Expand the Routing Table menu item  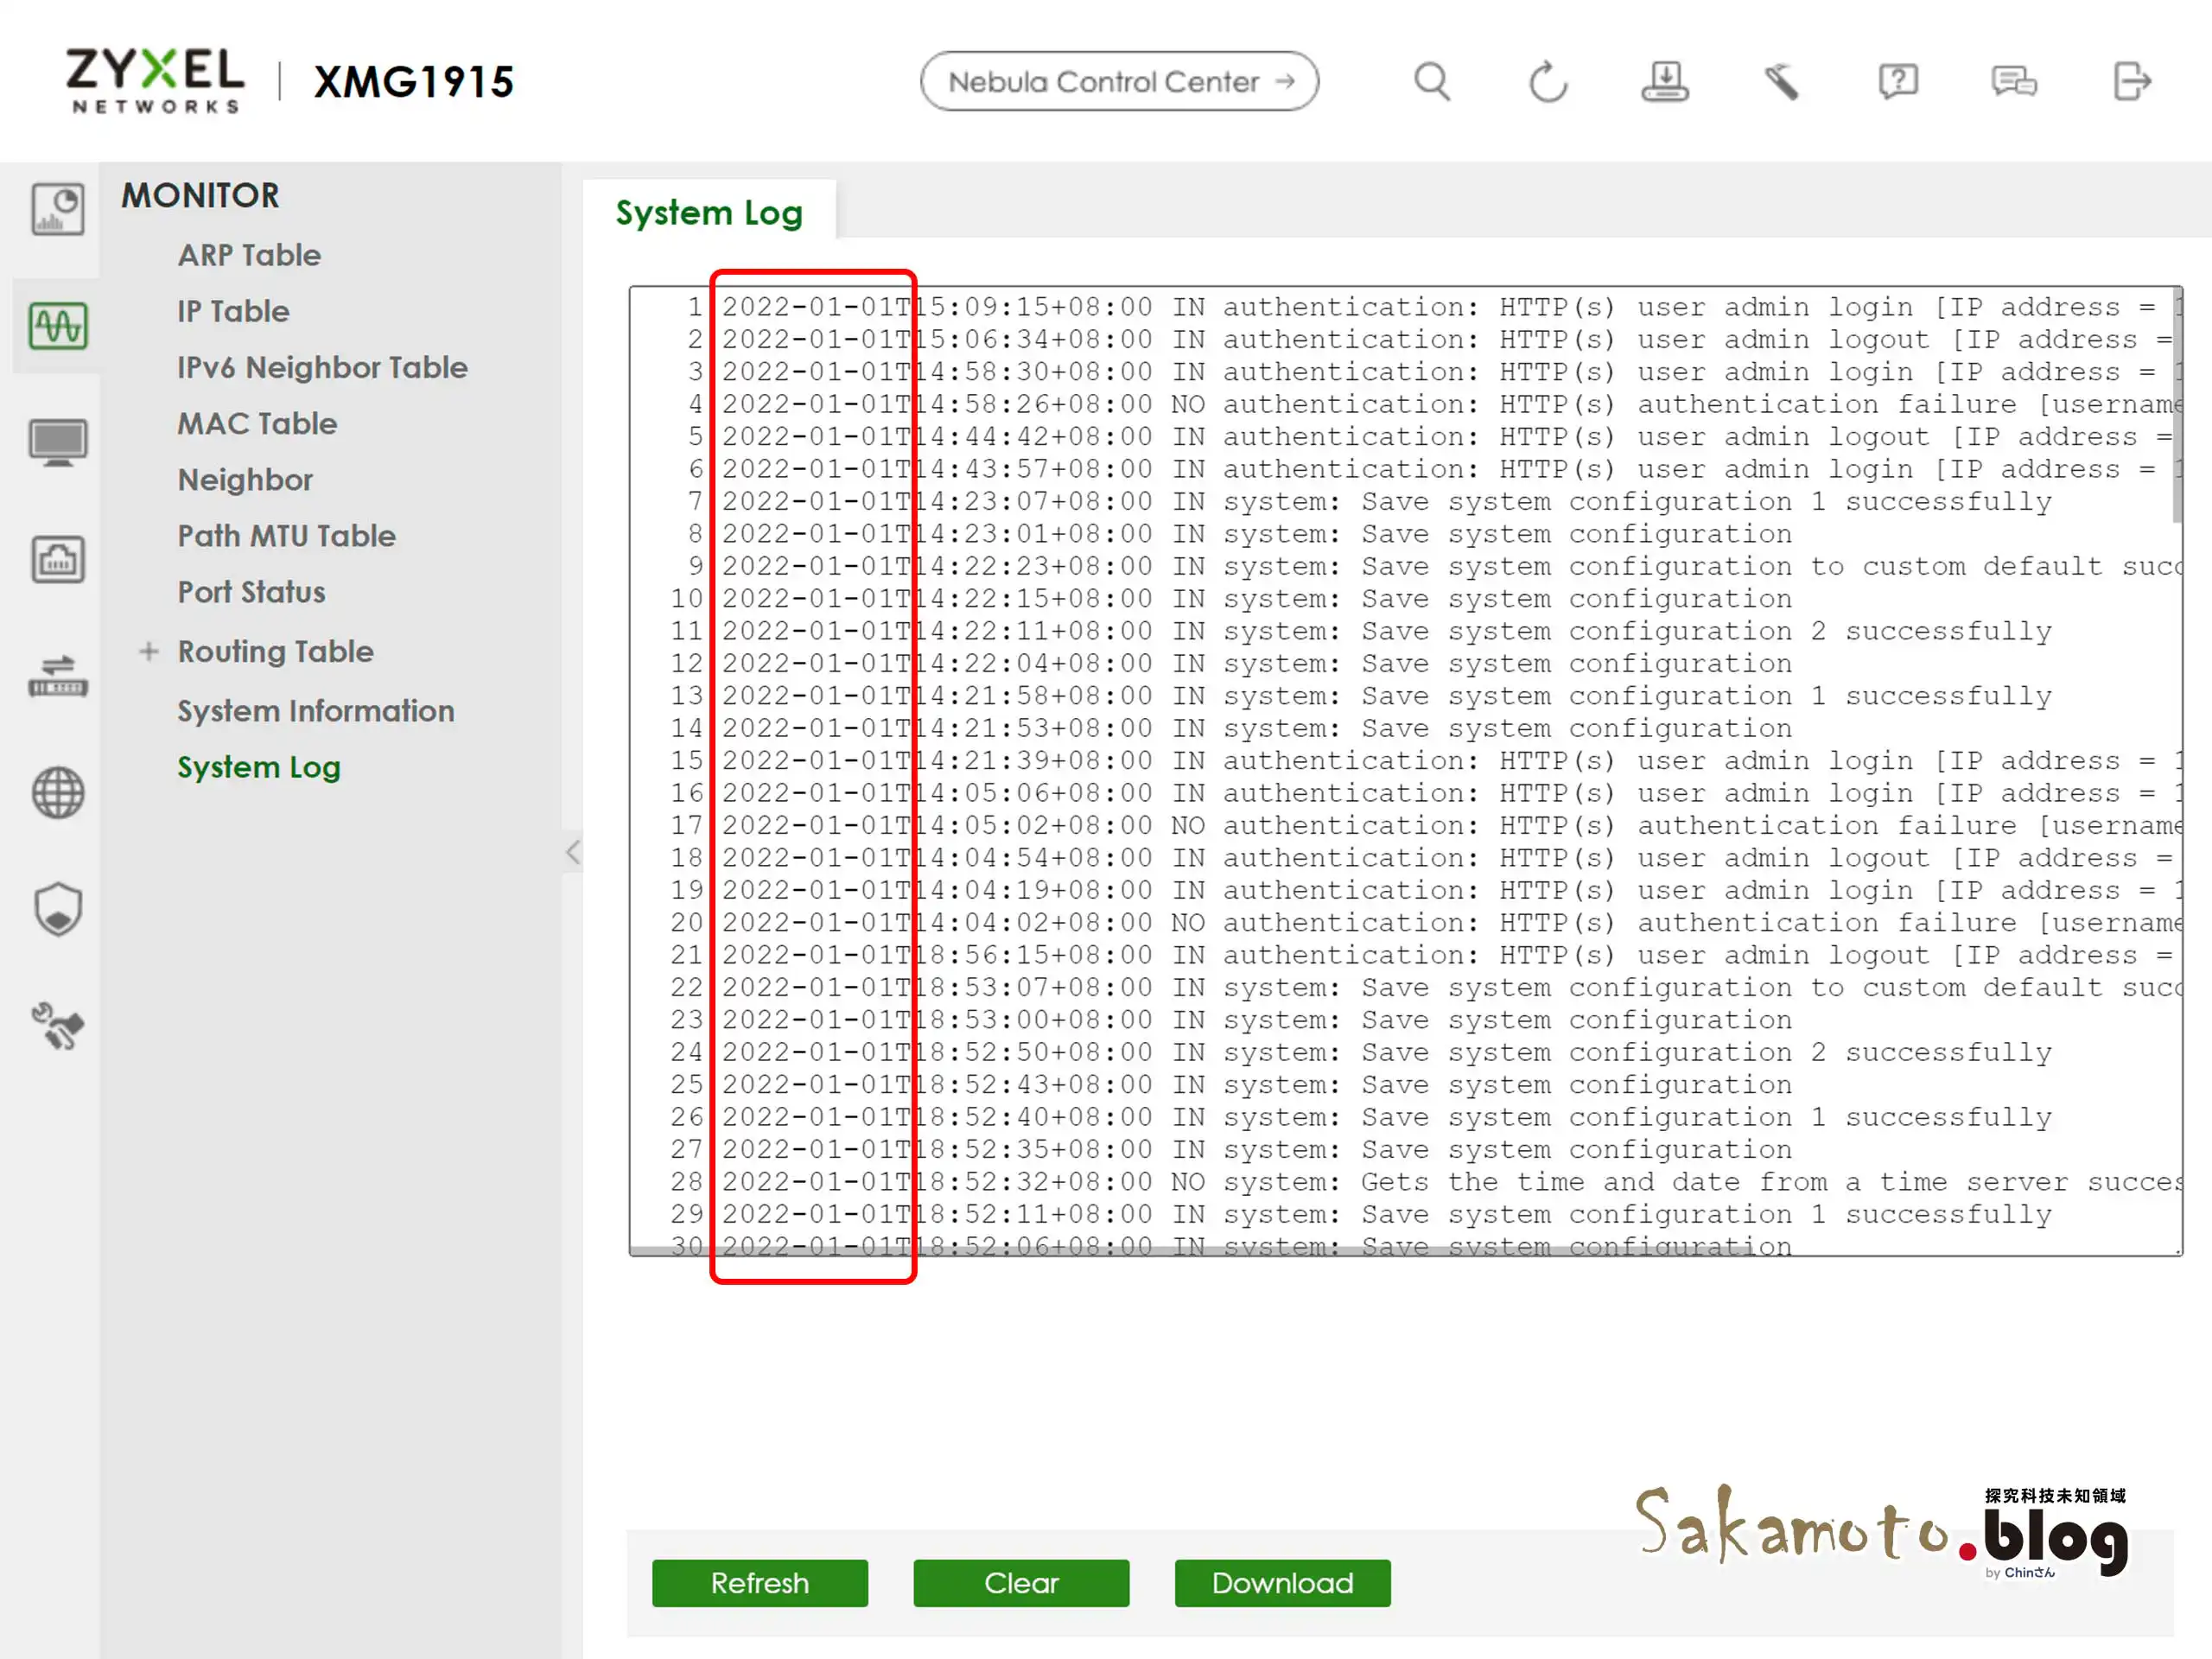point(149,652)
